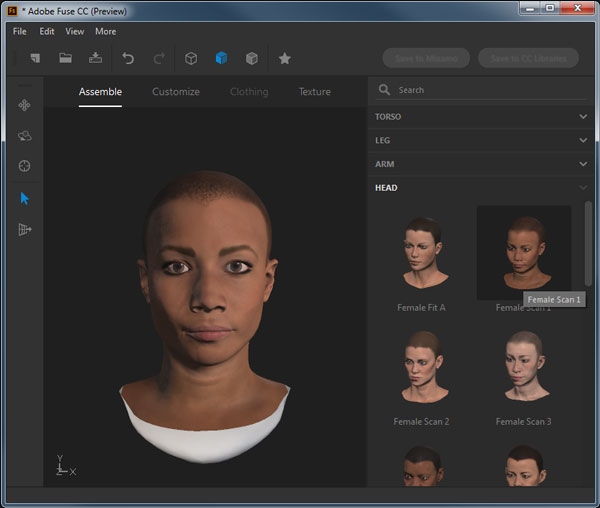The image size is (600, 508).
Task: Expand the ARM section
Action: coord(583,164)
